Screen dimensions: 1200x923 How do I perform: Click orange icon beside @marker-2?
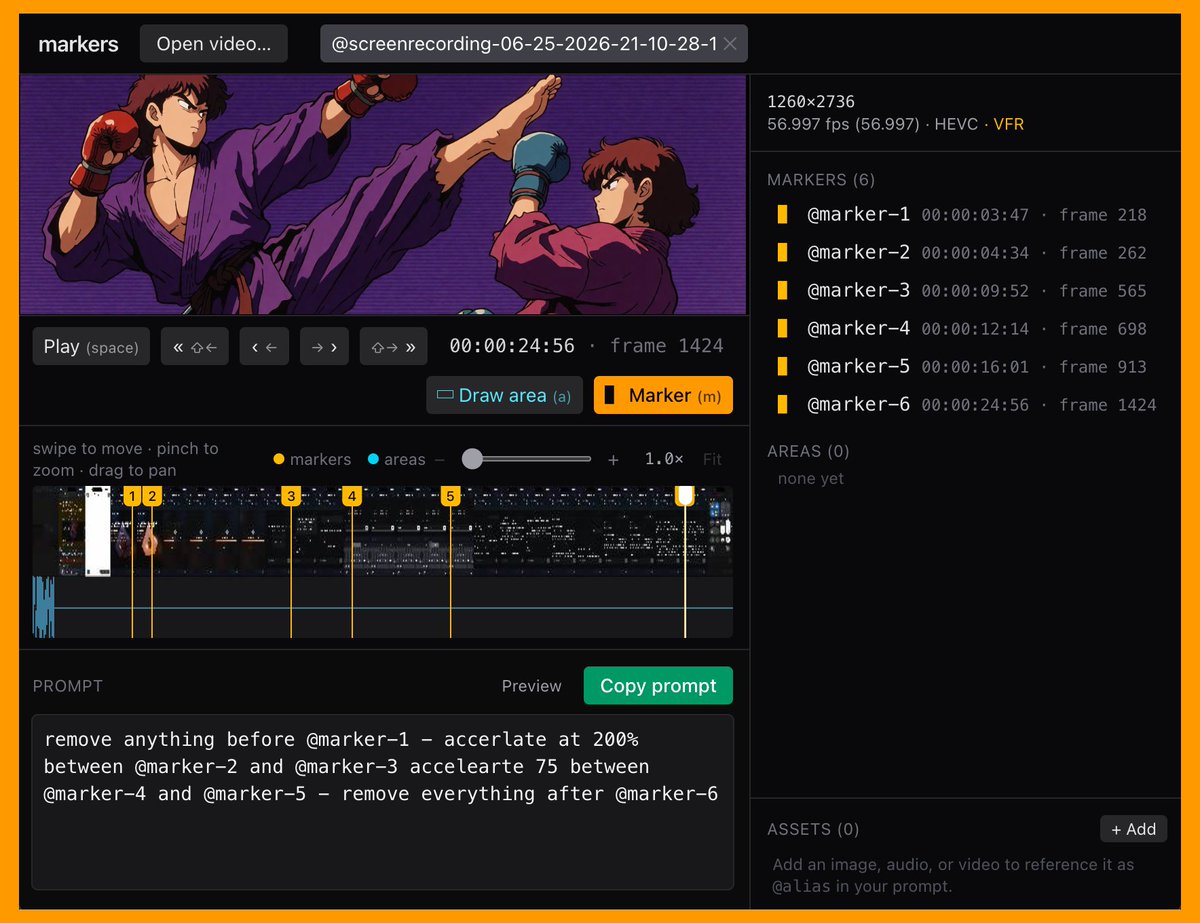click(783, 253)
